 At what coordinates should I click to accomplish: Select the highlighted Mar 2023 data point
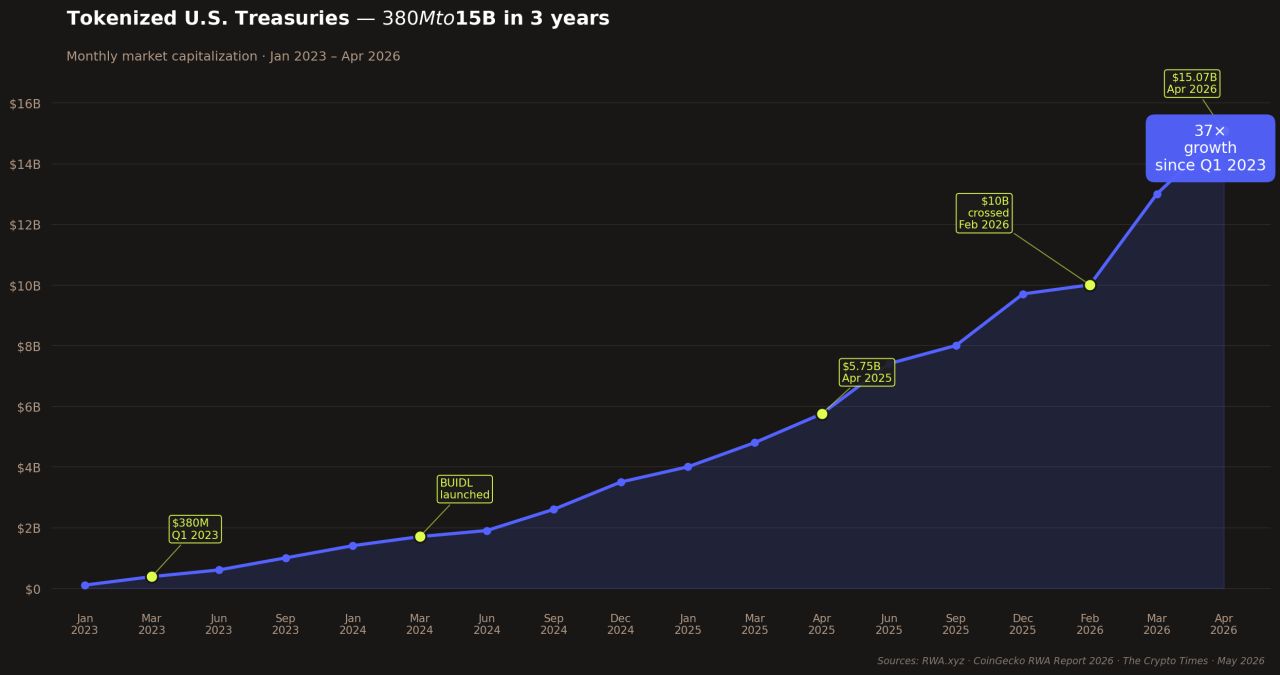[152, 577]
